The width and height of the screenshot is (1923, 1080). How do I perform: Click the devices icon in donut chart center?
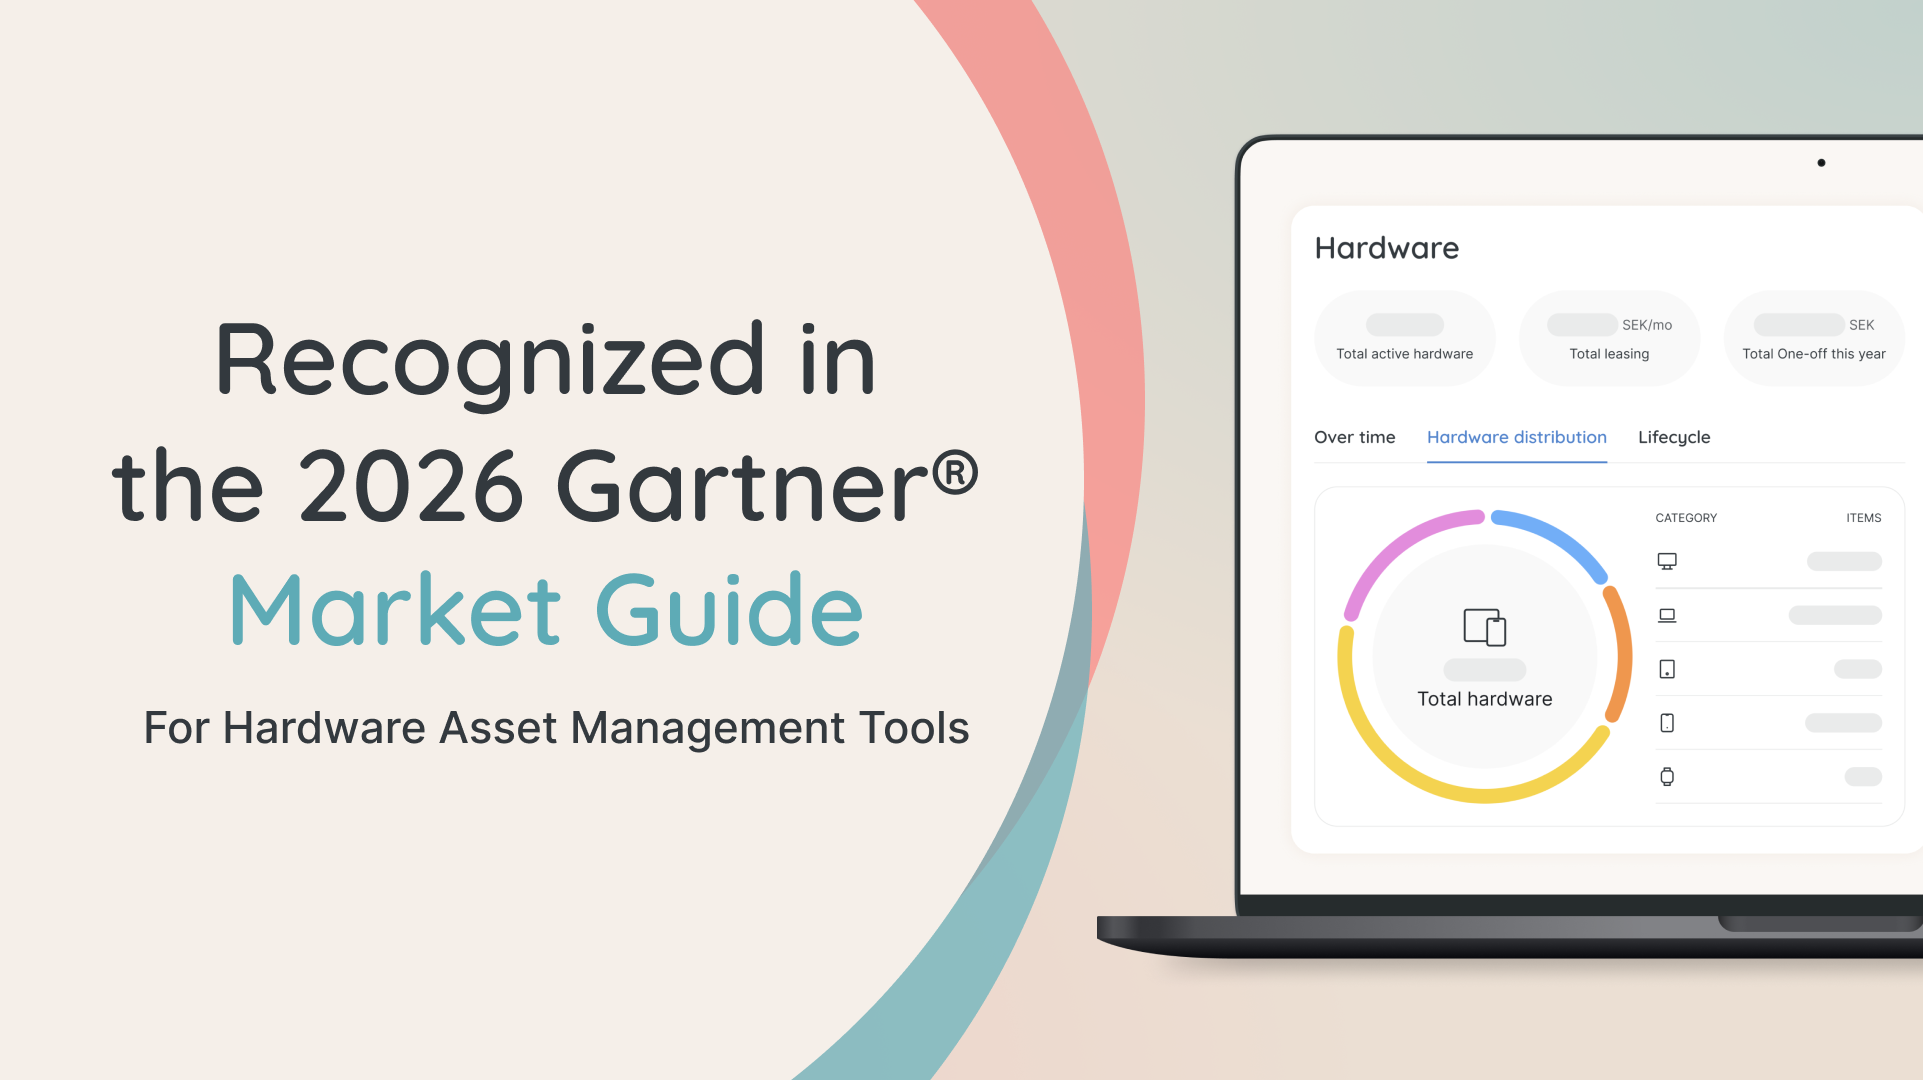1484,627
